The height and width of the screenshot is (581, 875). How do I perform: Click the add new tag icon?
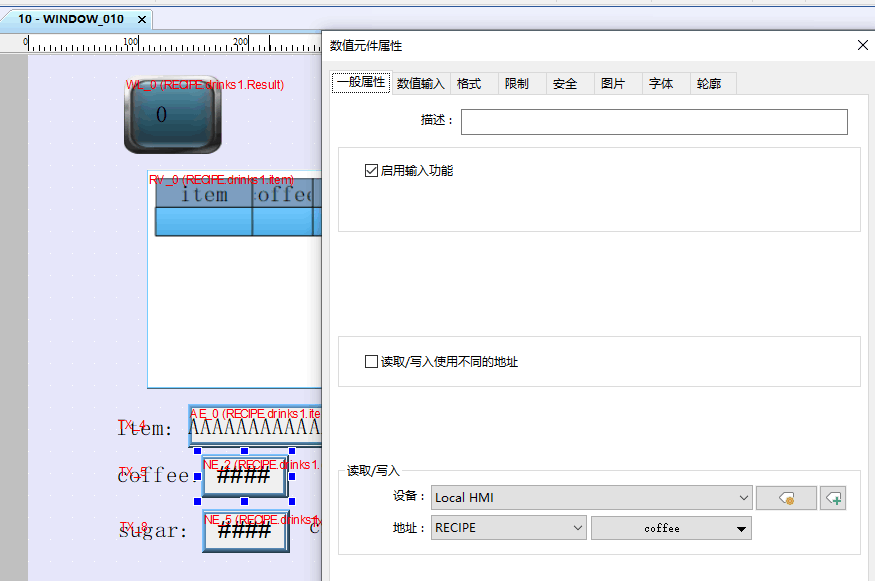click(832, 498)
